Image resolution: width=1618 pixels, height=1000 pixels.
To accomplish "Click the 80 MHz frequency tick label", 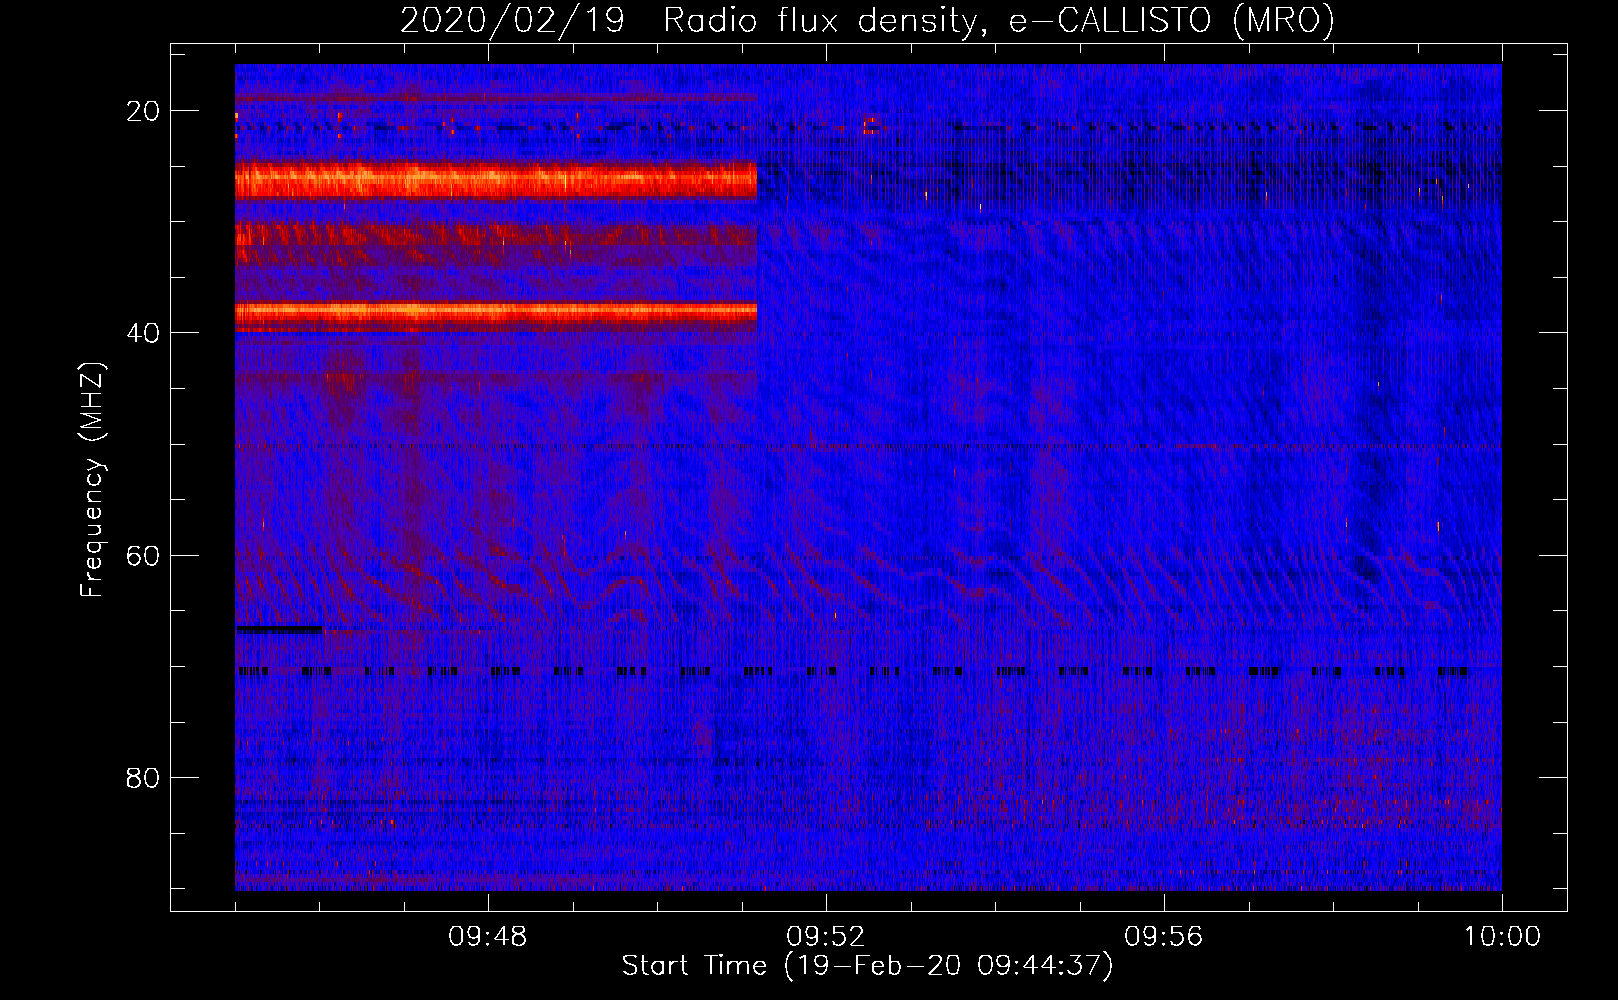I will 143,777.
